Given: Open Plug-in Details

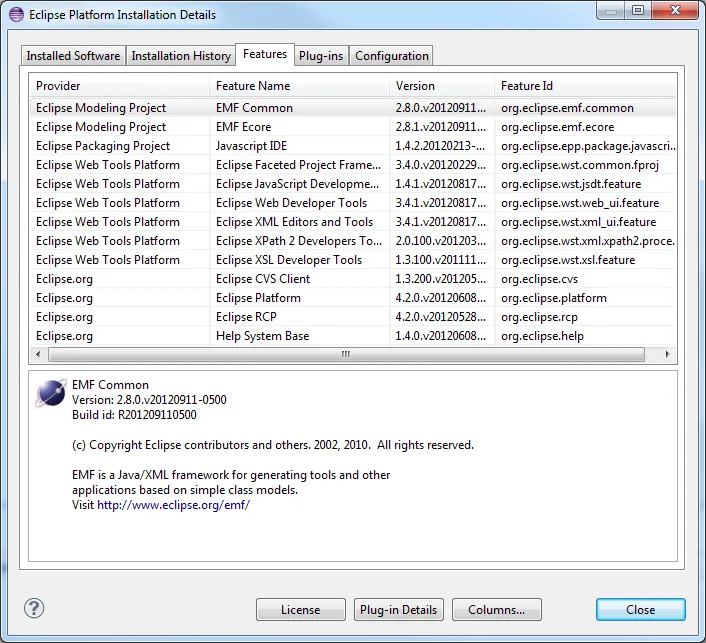Looking at the screenshot, I should pos(398,610).
